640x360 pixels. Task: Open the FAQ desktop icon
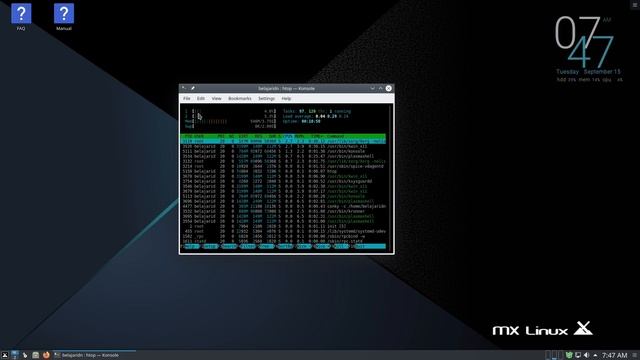click(21, 16)
